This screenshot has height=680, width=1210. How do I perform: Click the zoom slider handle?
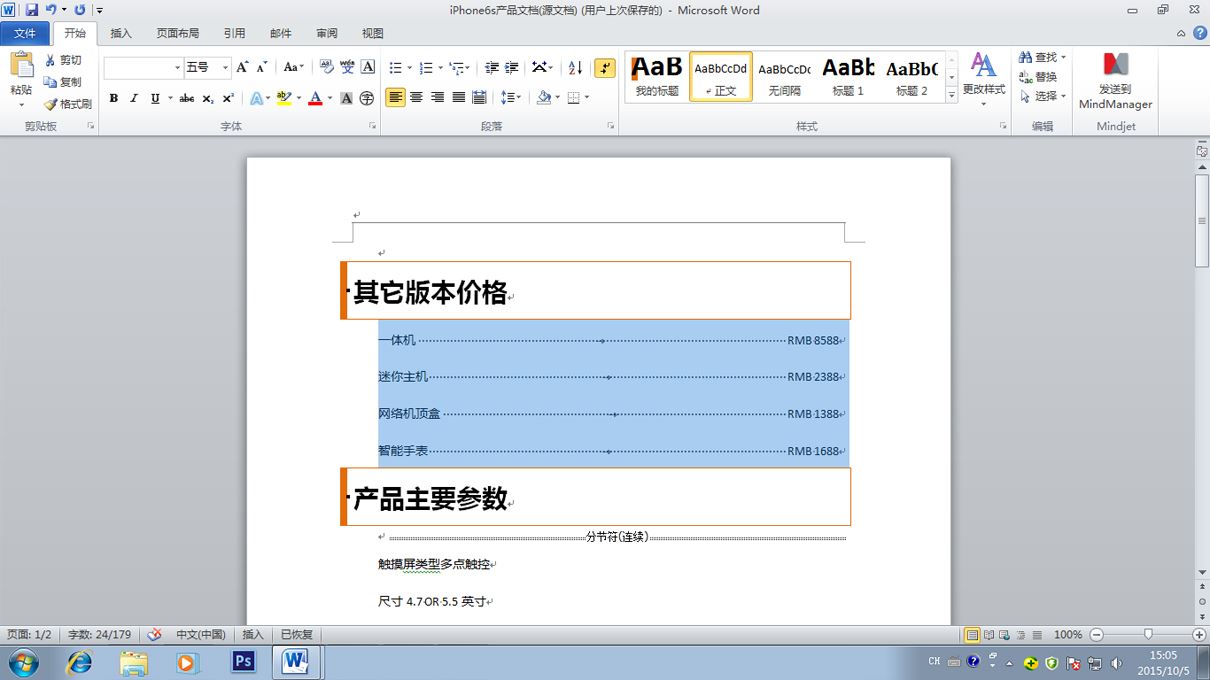point(1148,635)
